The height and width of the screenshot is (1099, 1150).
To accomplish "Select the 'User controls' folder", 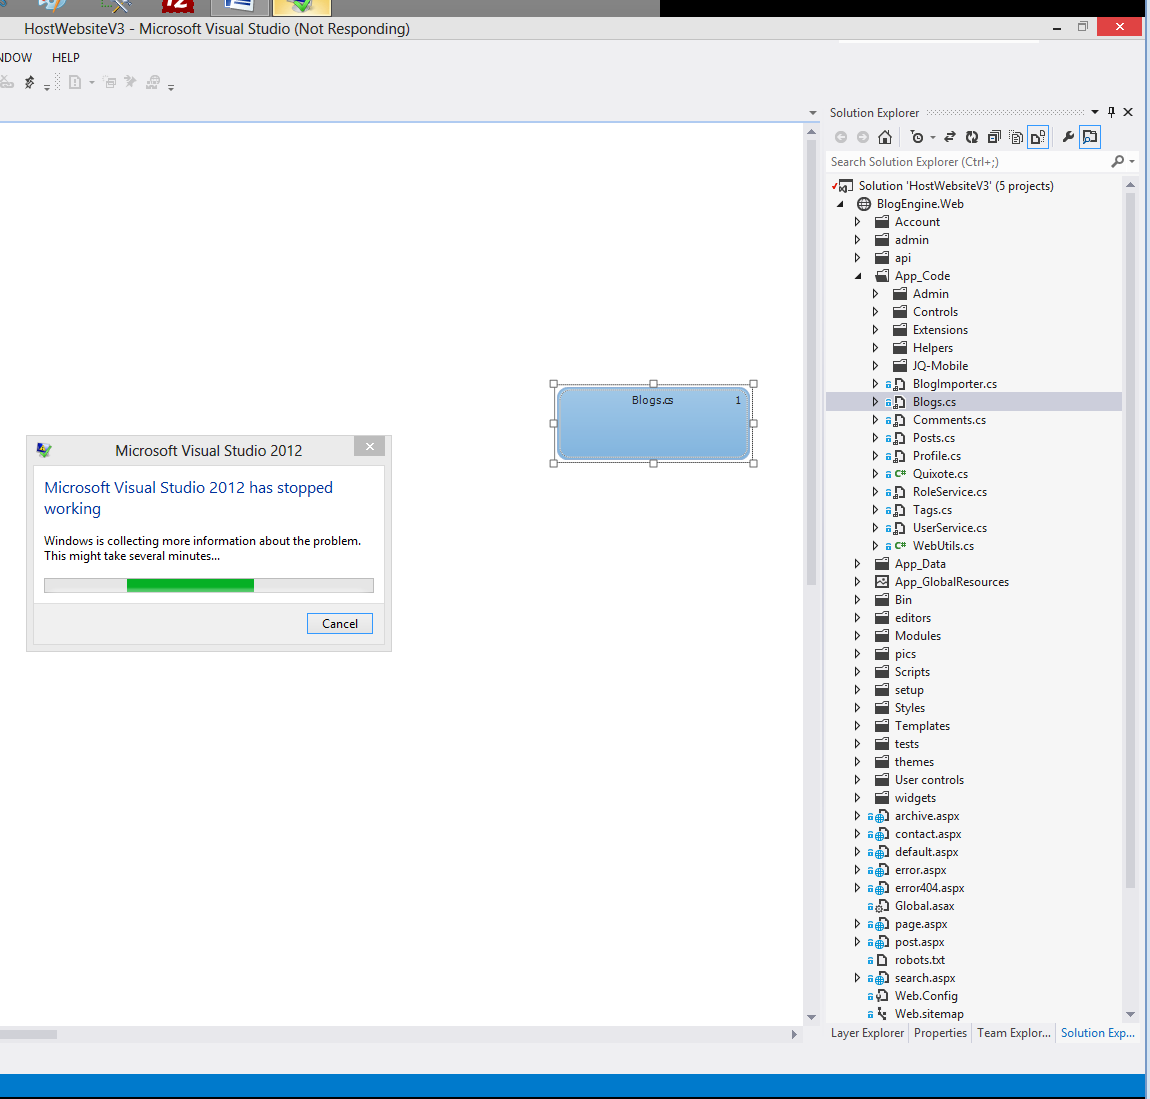I will click(929, 780).
